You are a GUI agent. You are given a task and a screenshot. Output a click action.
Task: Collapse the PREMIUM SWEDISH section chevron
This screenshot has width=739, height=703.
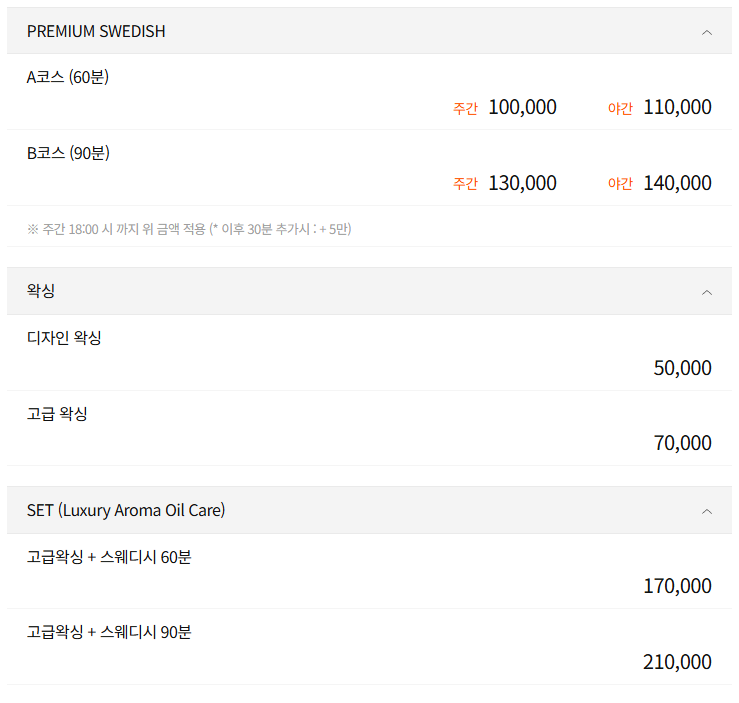707,32
